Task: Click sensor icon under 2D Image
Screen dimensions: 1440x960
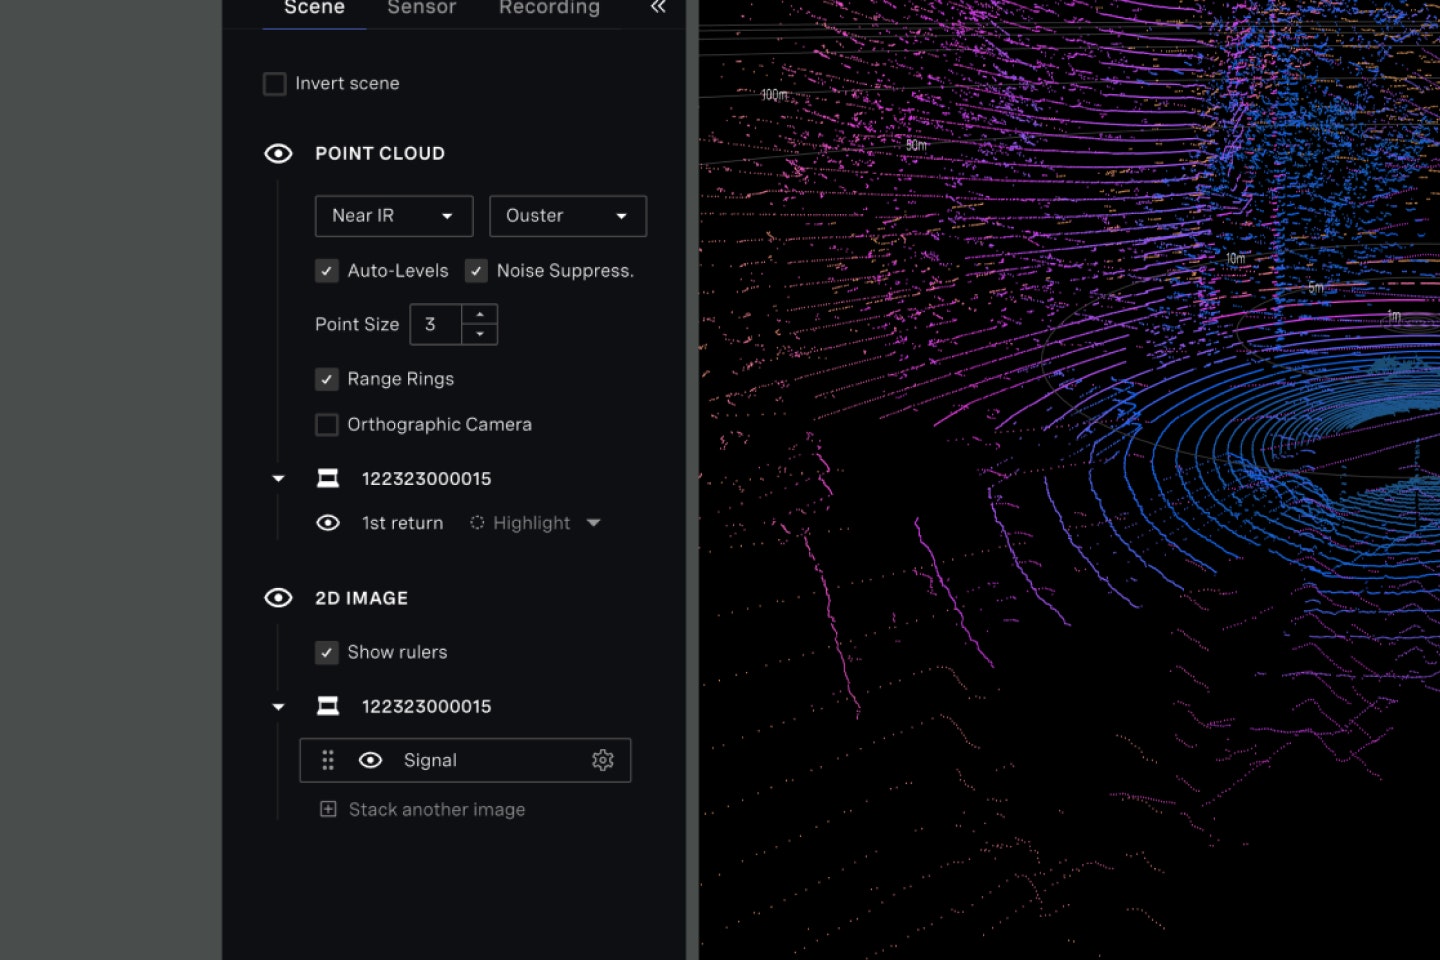Action: 328,706
